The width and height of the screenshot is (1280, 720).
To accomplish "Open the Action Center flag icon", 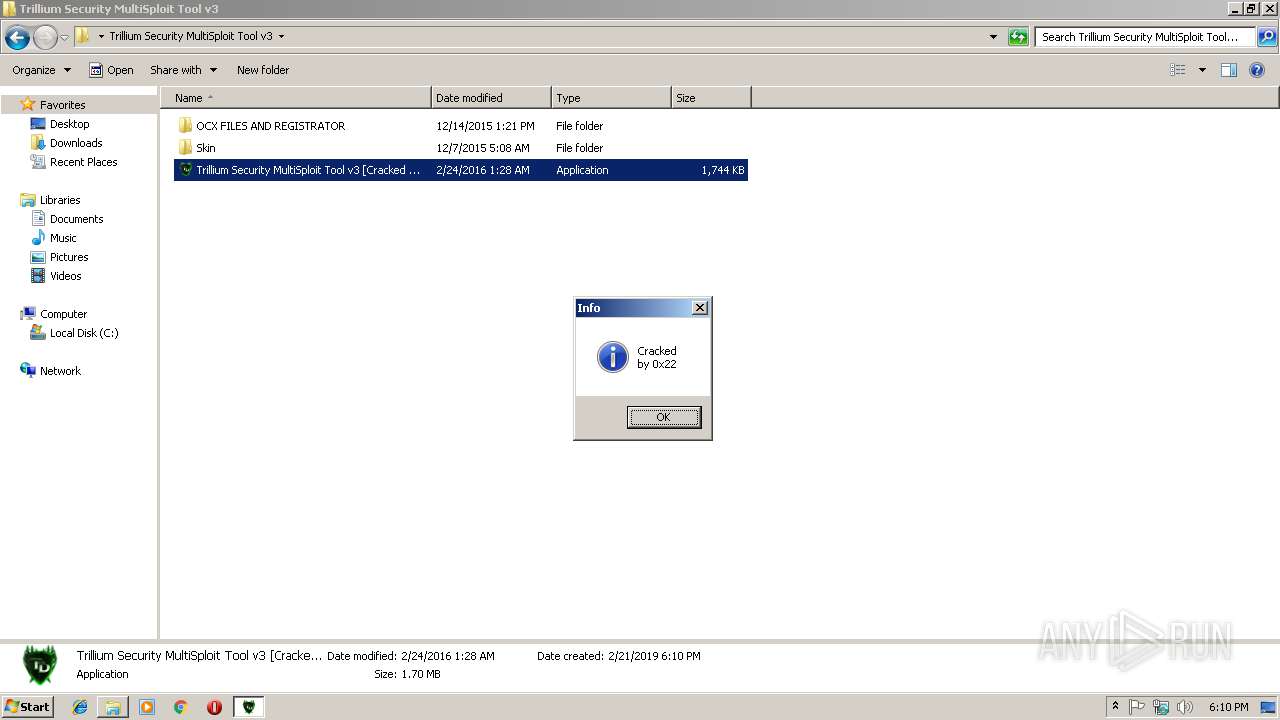I will point(1137,707).
